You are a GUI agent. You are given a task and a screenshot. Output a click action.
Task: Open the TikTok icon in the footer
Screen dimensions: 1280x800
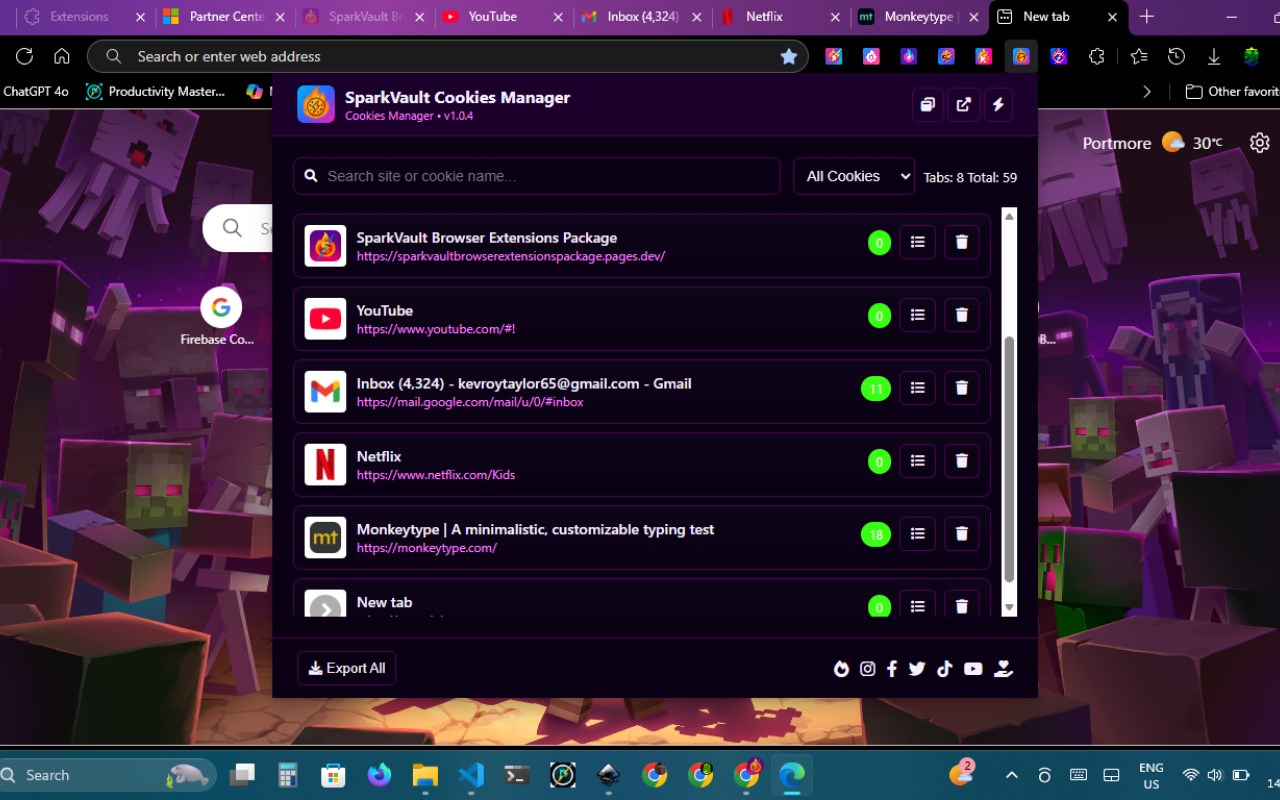(945, 669)
